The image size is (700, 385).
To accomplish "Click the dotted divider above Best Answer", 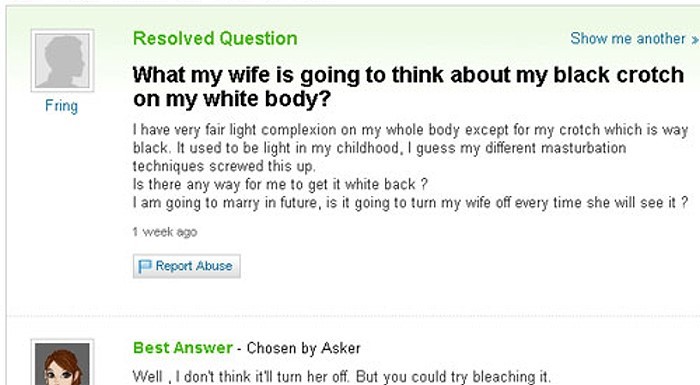I will (x=353, y=316).
